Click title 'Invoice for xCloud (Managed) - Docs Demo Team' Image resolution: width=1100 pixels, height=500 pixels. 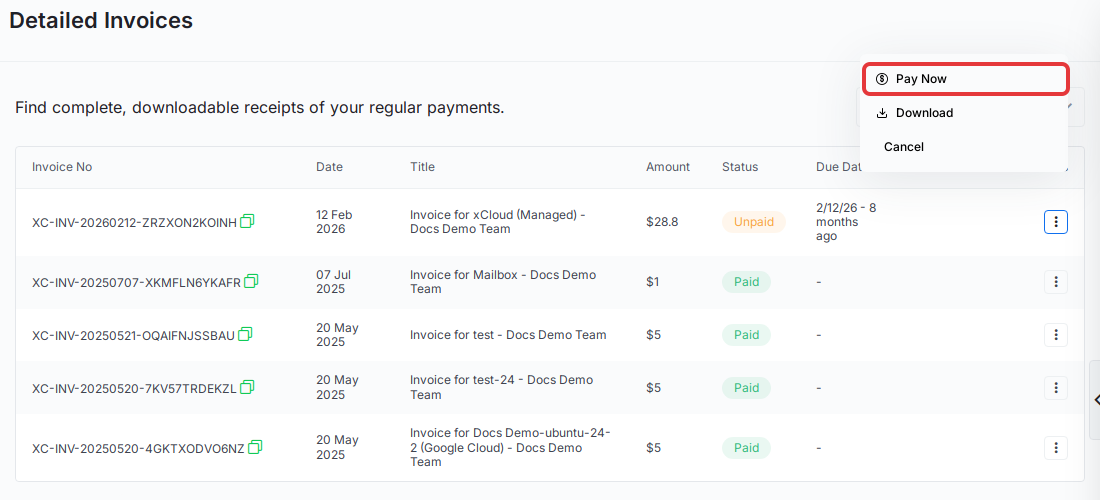pos(497,222)
